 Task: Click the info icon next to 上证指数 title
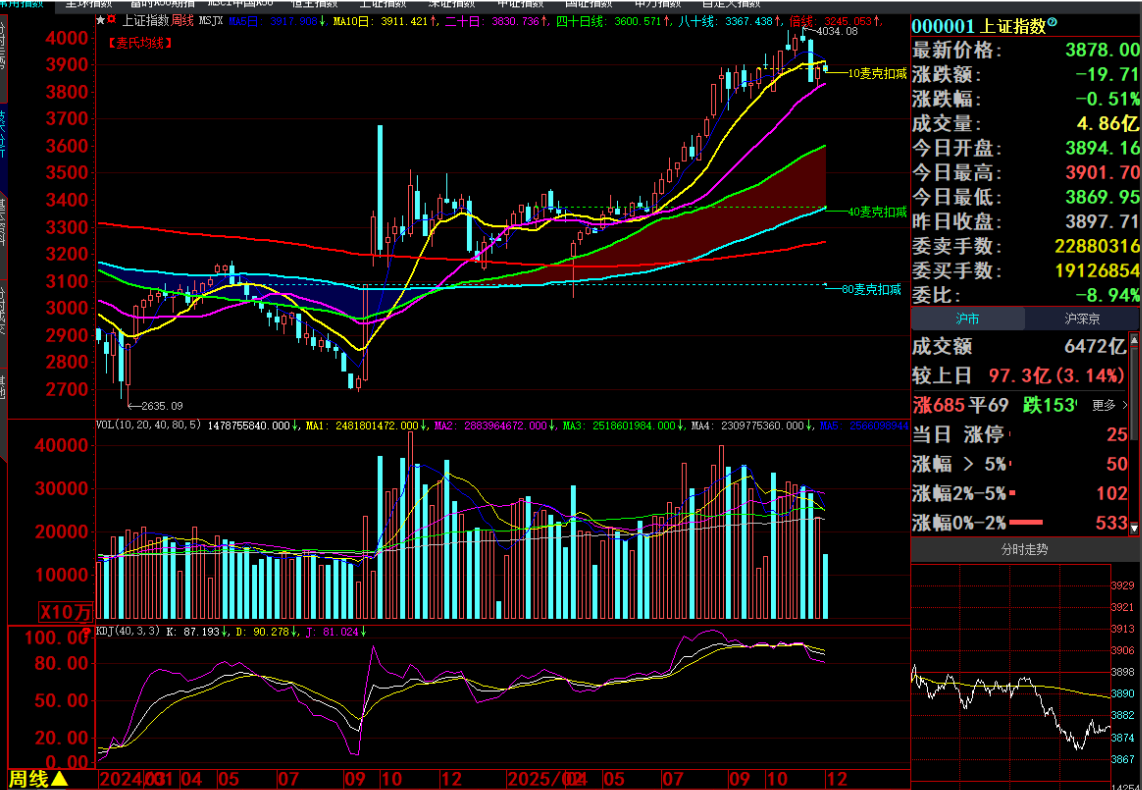point(1051,23)
